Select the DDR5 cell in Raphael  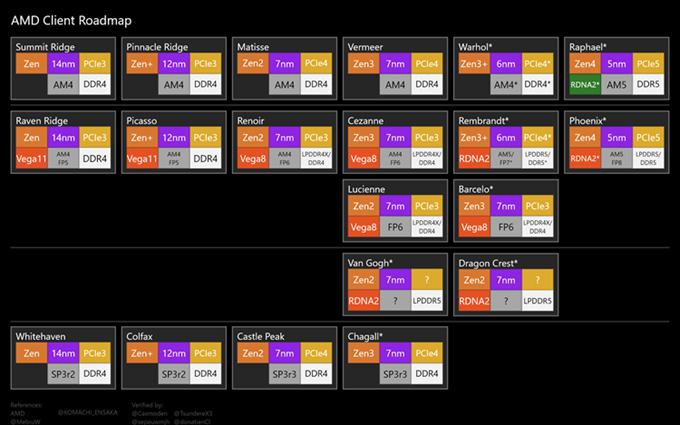[x=648, y=85]
